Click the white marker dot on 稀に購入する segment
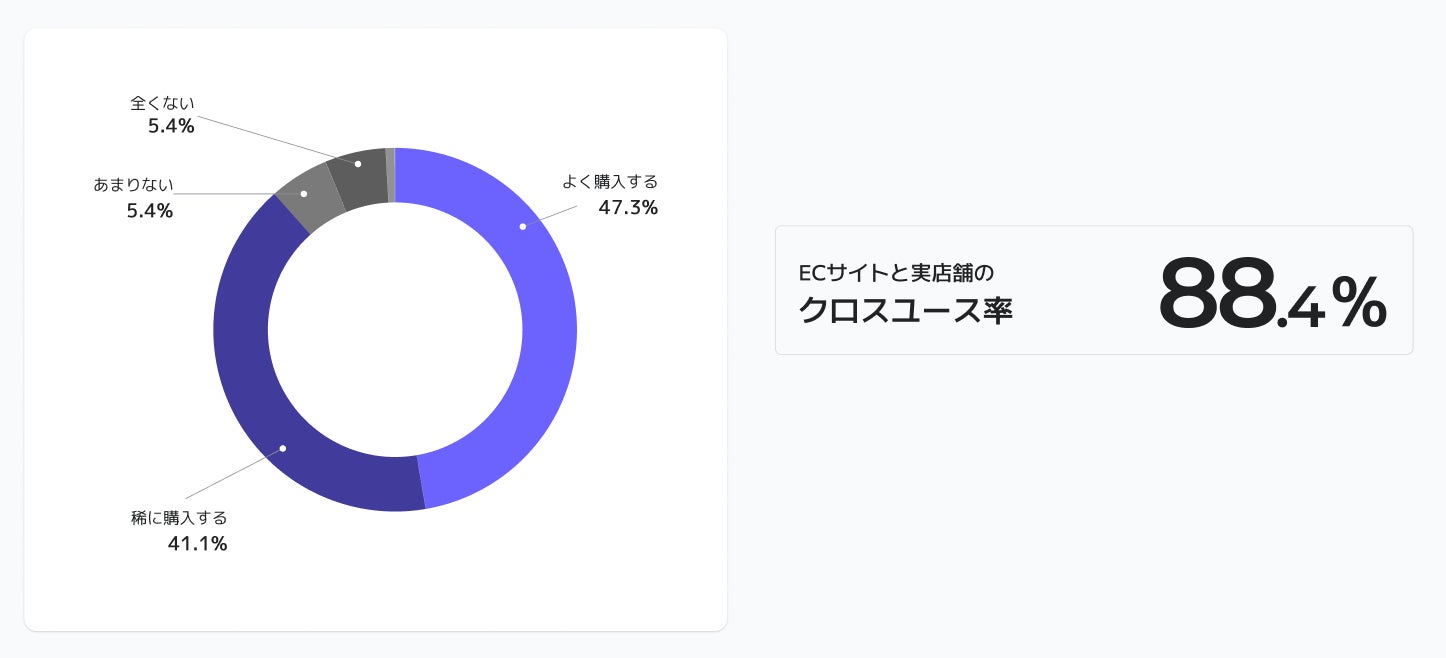The image size is (1446, 658). click(x=283, y=448)
